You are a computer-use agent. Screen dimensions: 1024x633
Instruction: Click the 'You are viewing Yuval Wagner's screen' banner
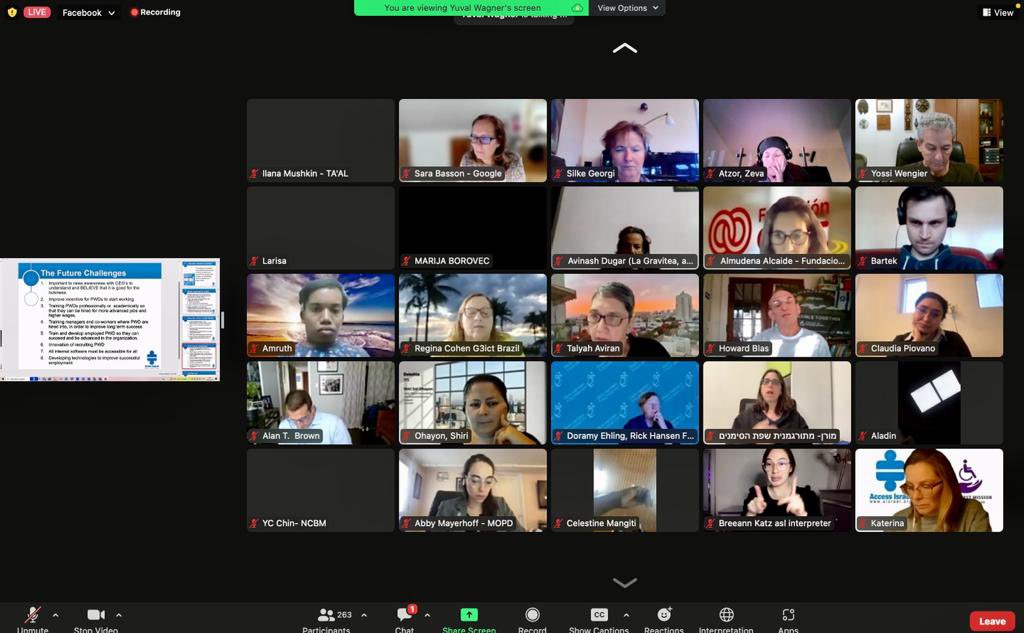pos(471,8)
